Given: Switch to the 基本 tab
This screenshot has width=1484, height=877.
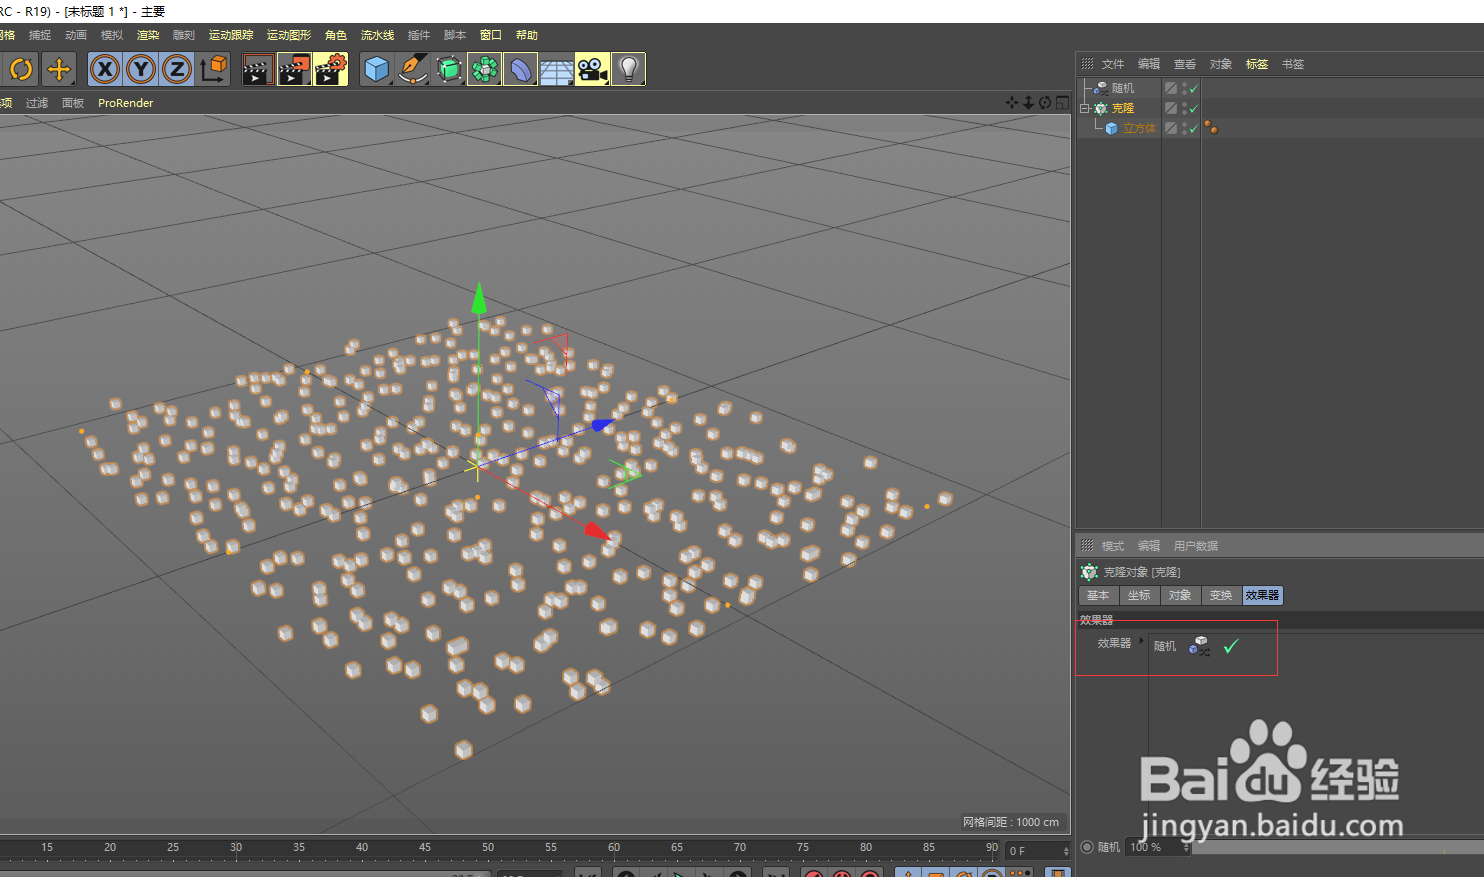Looking at the screenshot, I should point(1098,595).
